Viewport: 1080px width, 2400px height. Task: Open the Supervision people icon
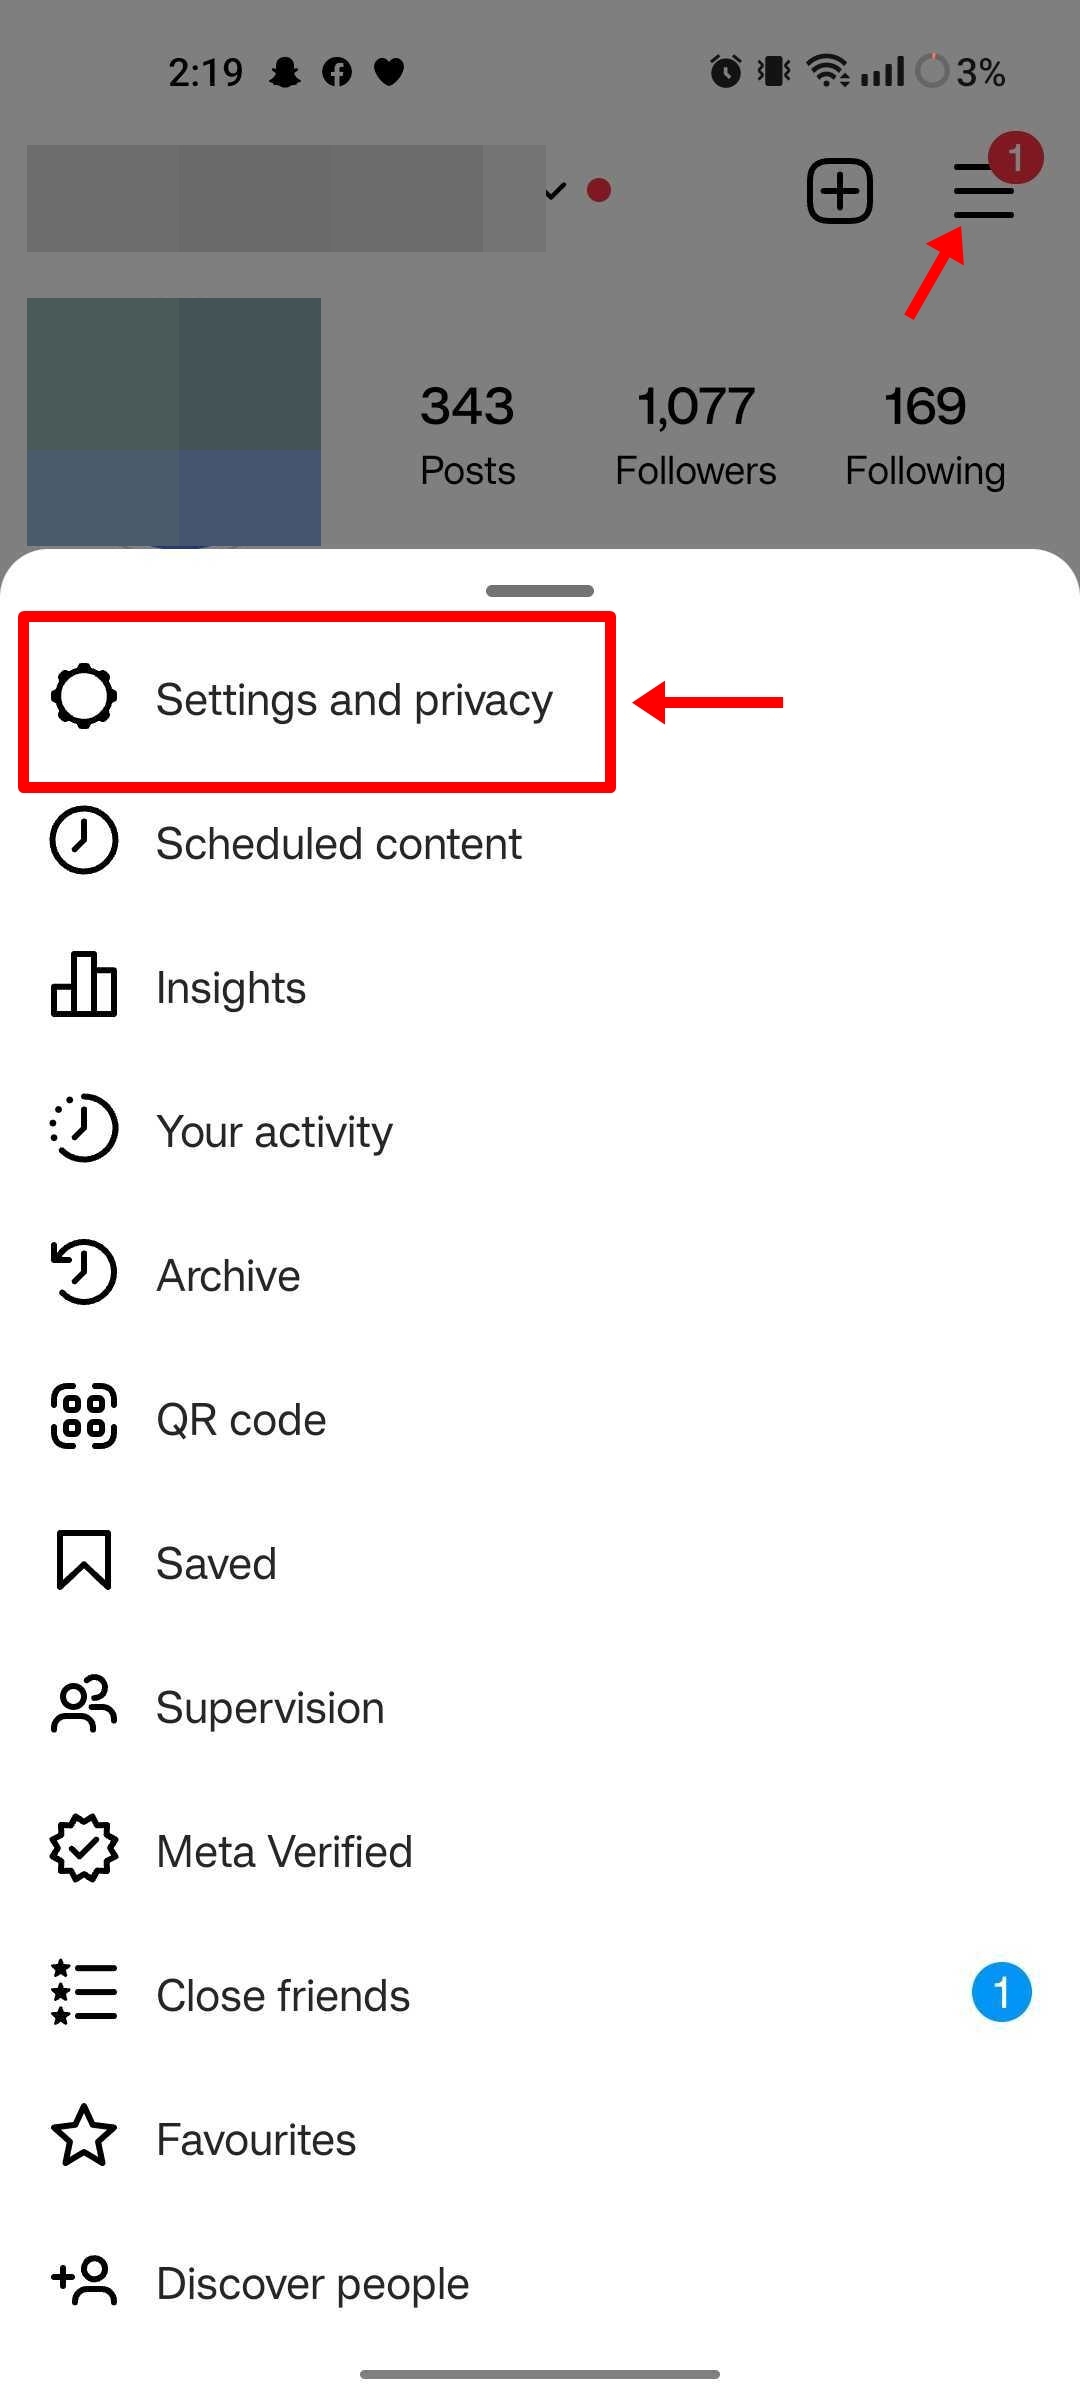(83, 1706)
